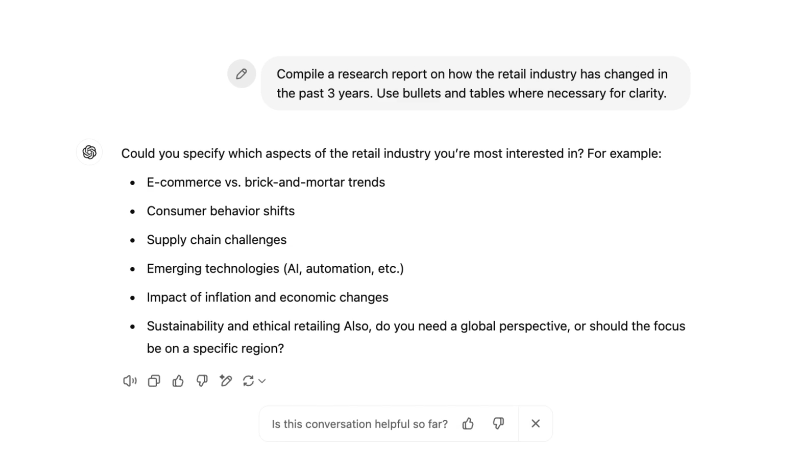Screen dimensions: 785x472
Task: Answer the helpful prompt with its thumbs up
Action: (468, 423)
